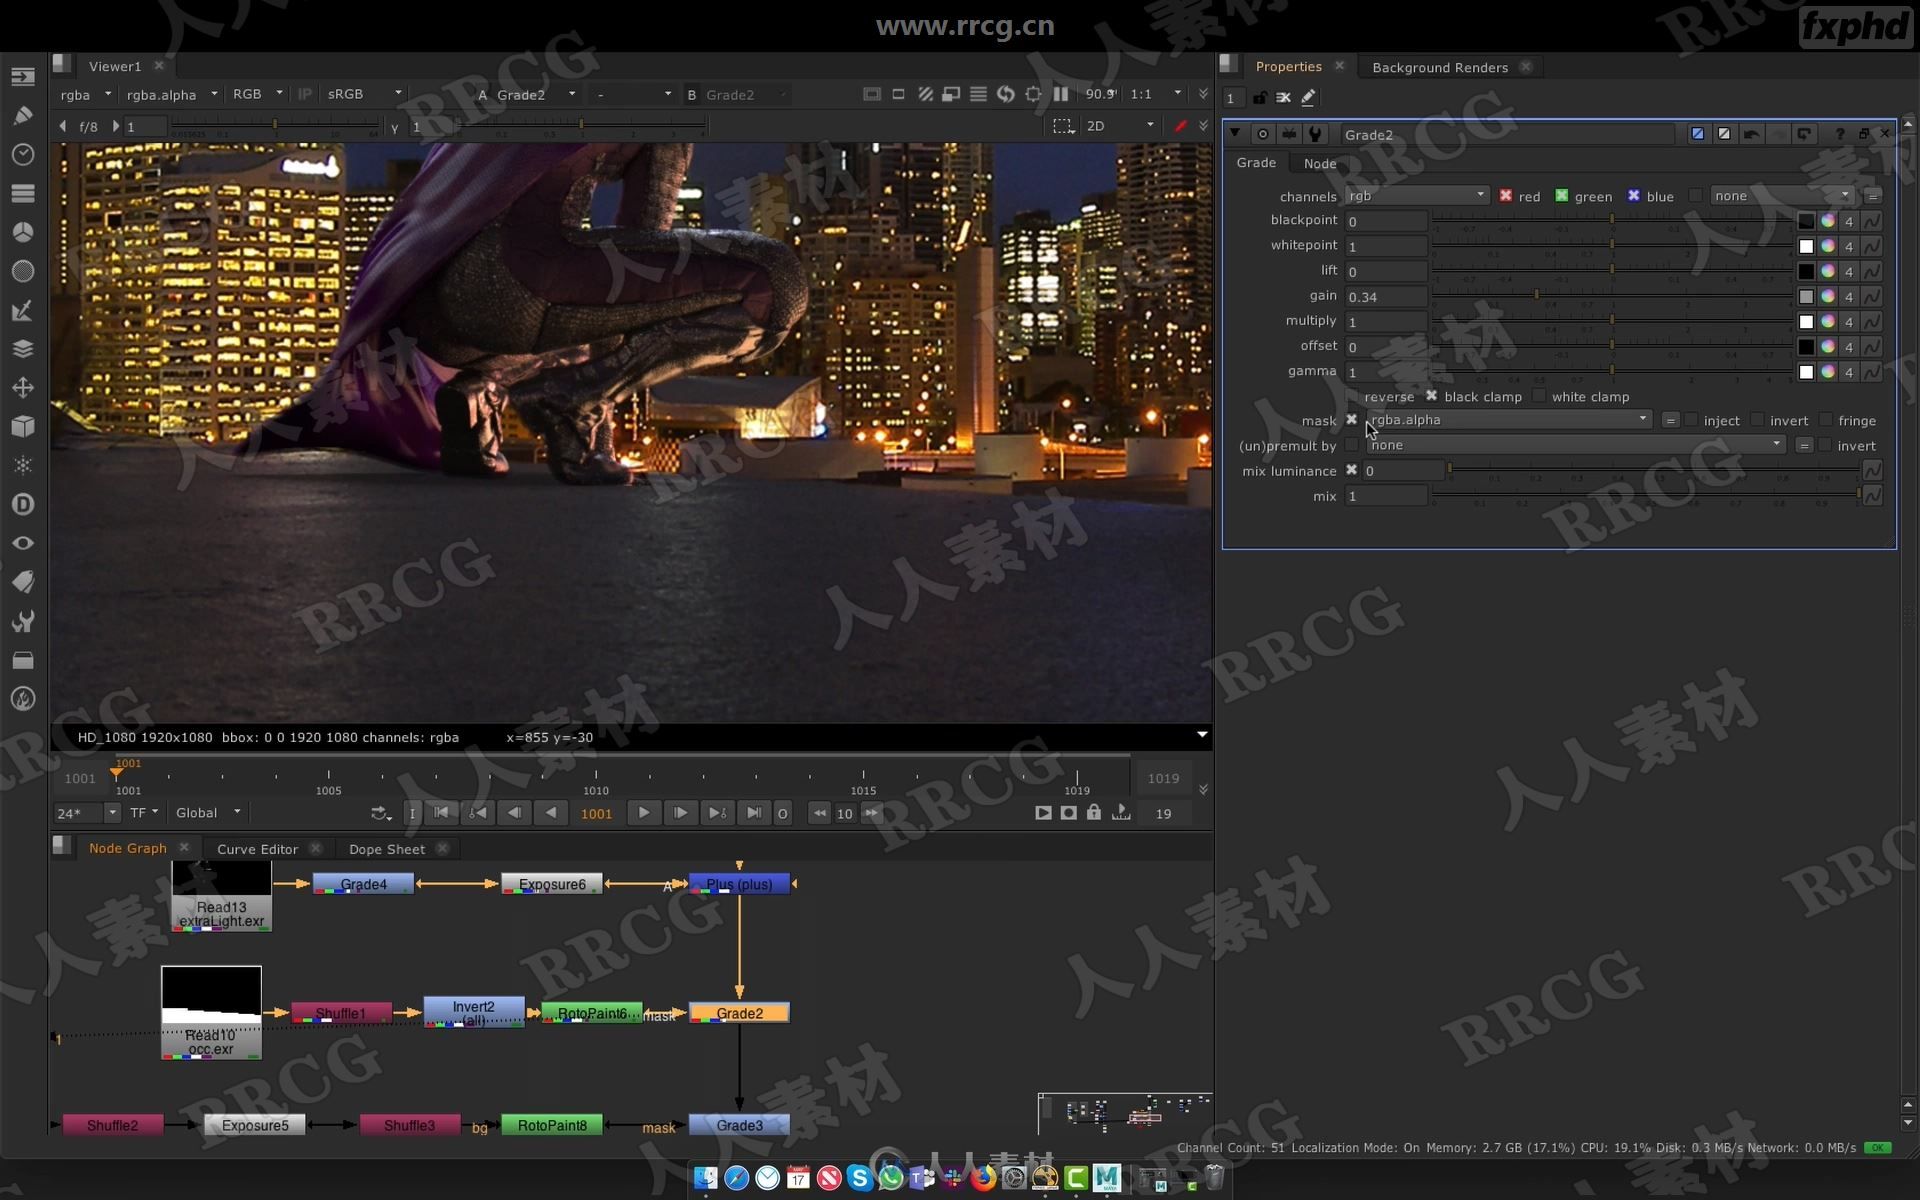Toggle the green channel checkbox
Screen dimensions: 1920x1200
coord(1562,196)
